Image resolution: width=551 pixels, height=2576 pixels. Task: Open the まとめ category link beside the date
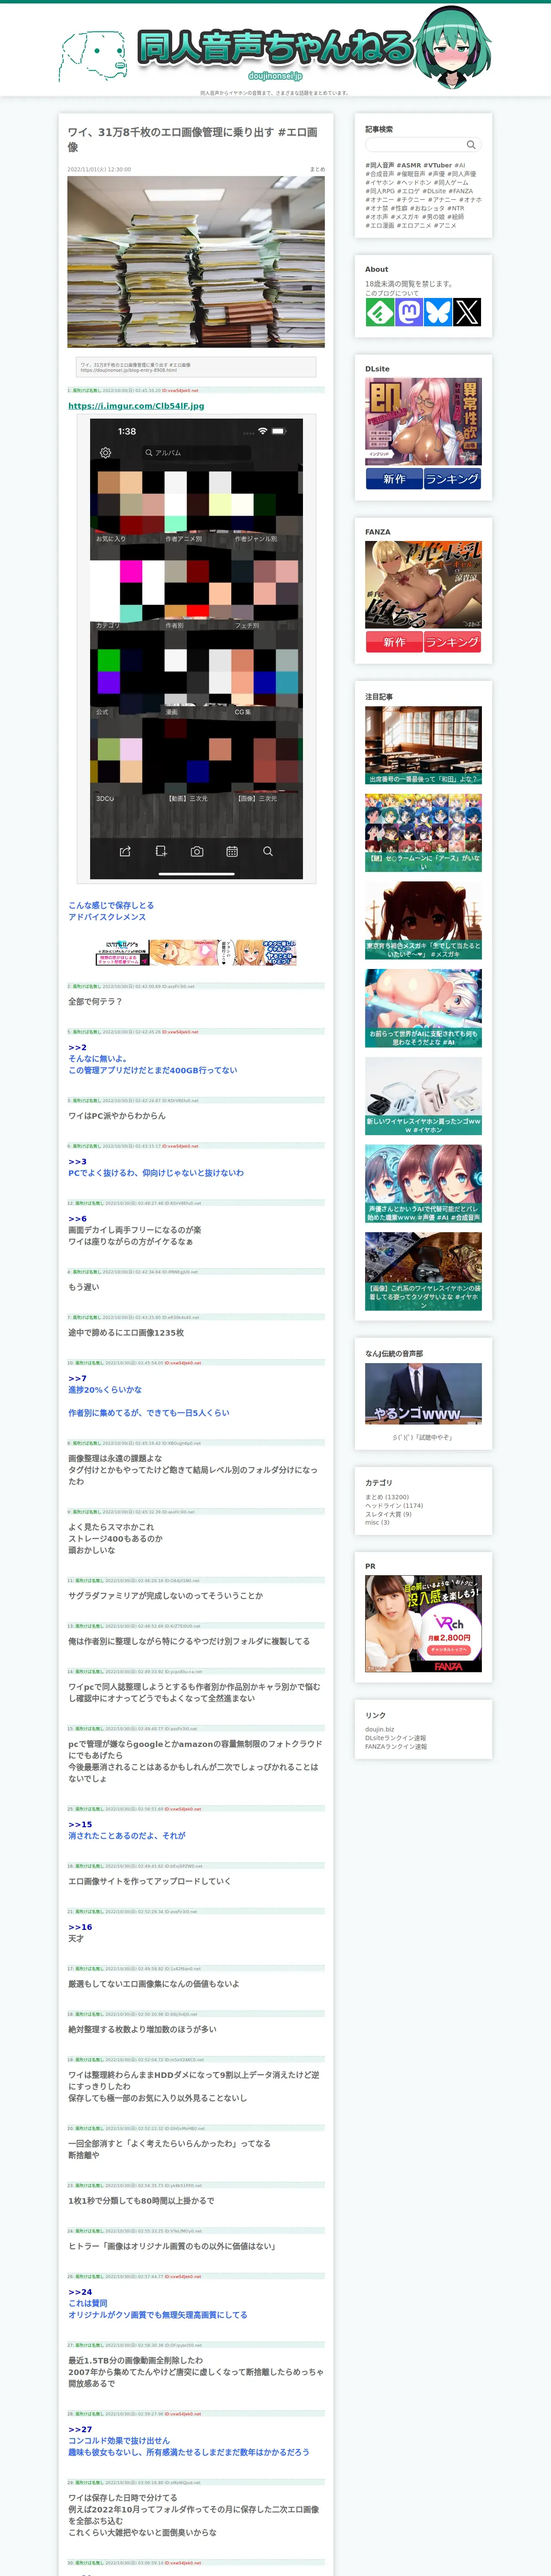pos(317,169)
